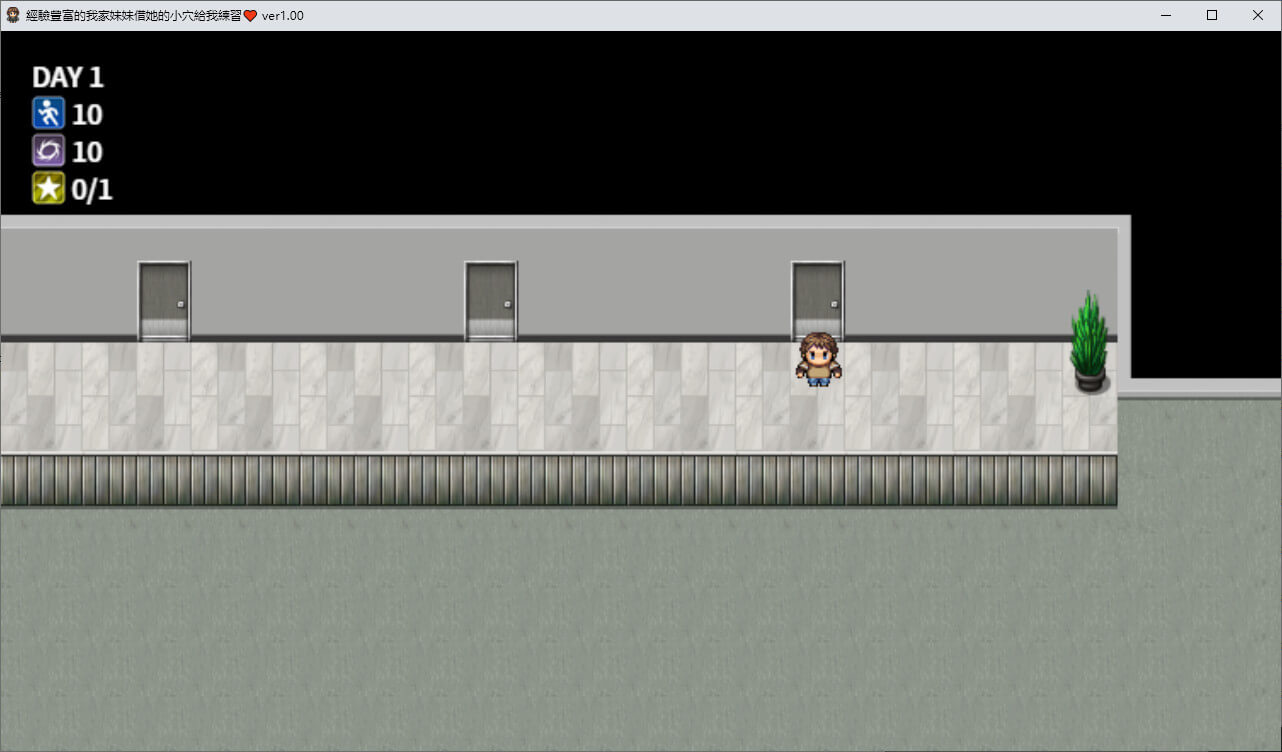Viewport: 1282px width, 752px height.
Task: Click the 0/1 star progress counter
Action: 92,190
